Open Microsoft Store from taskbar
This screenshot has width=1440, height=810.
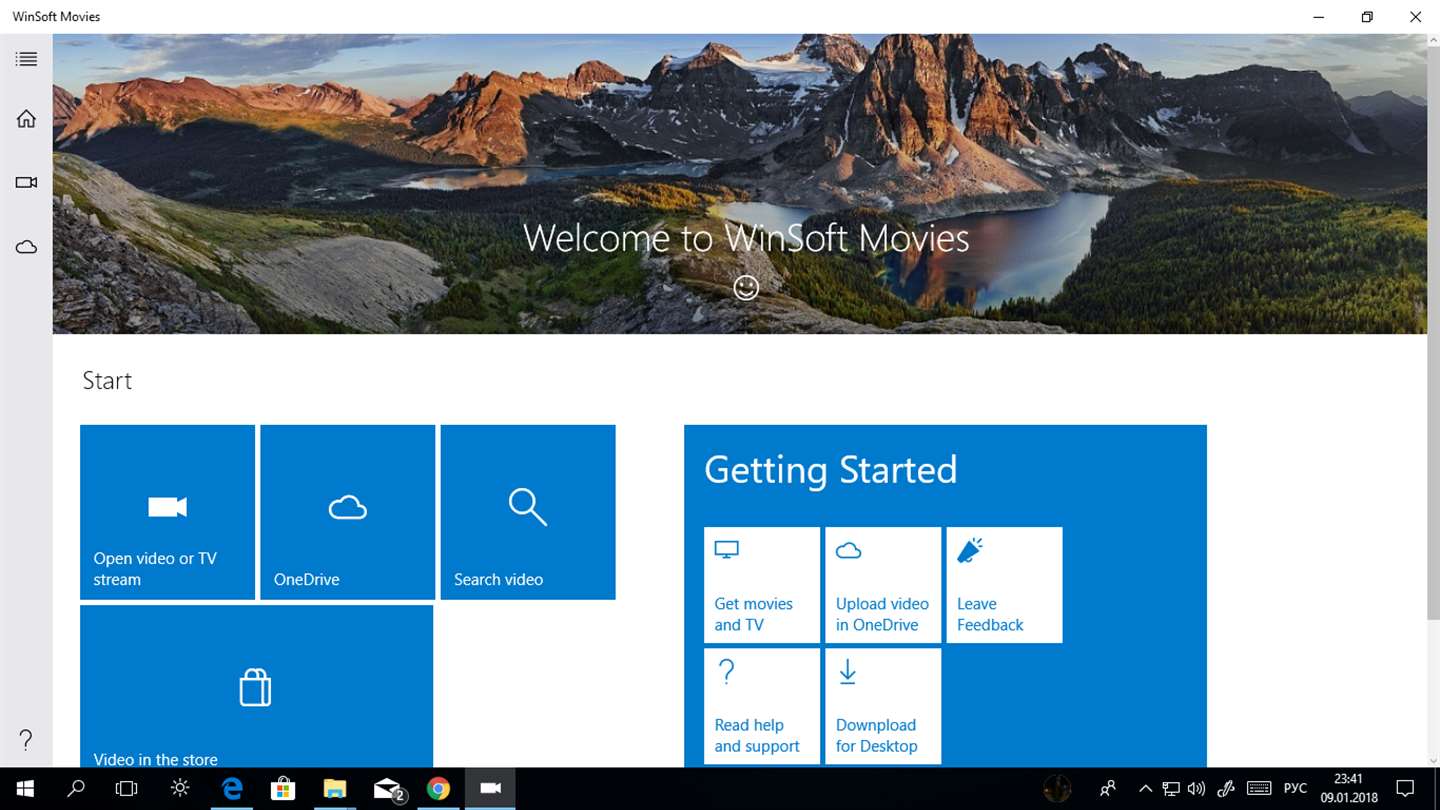[x=283, y=789]
